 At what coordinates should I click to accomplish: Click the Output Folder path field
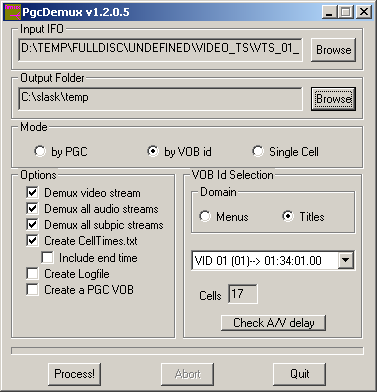pyautogui.click(x=160, y=99)
